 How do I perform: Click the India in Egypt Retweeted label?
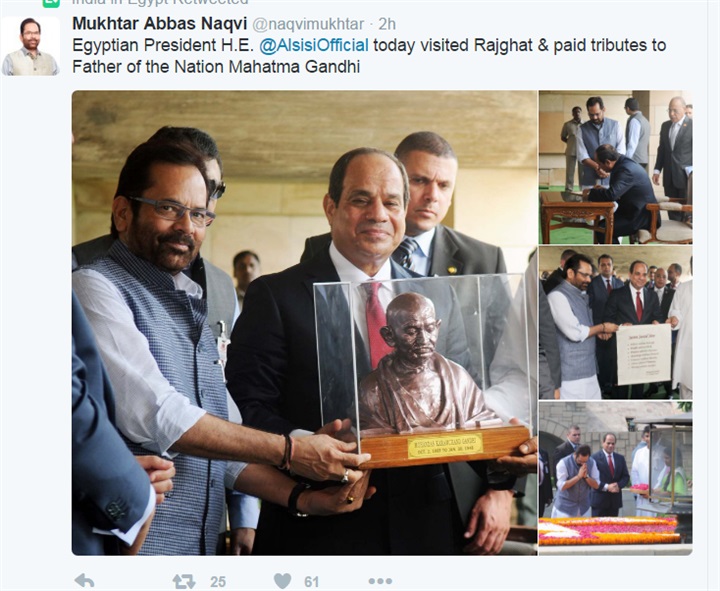(160, 2)
